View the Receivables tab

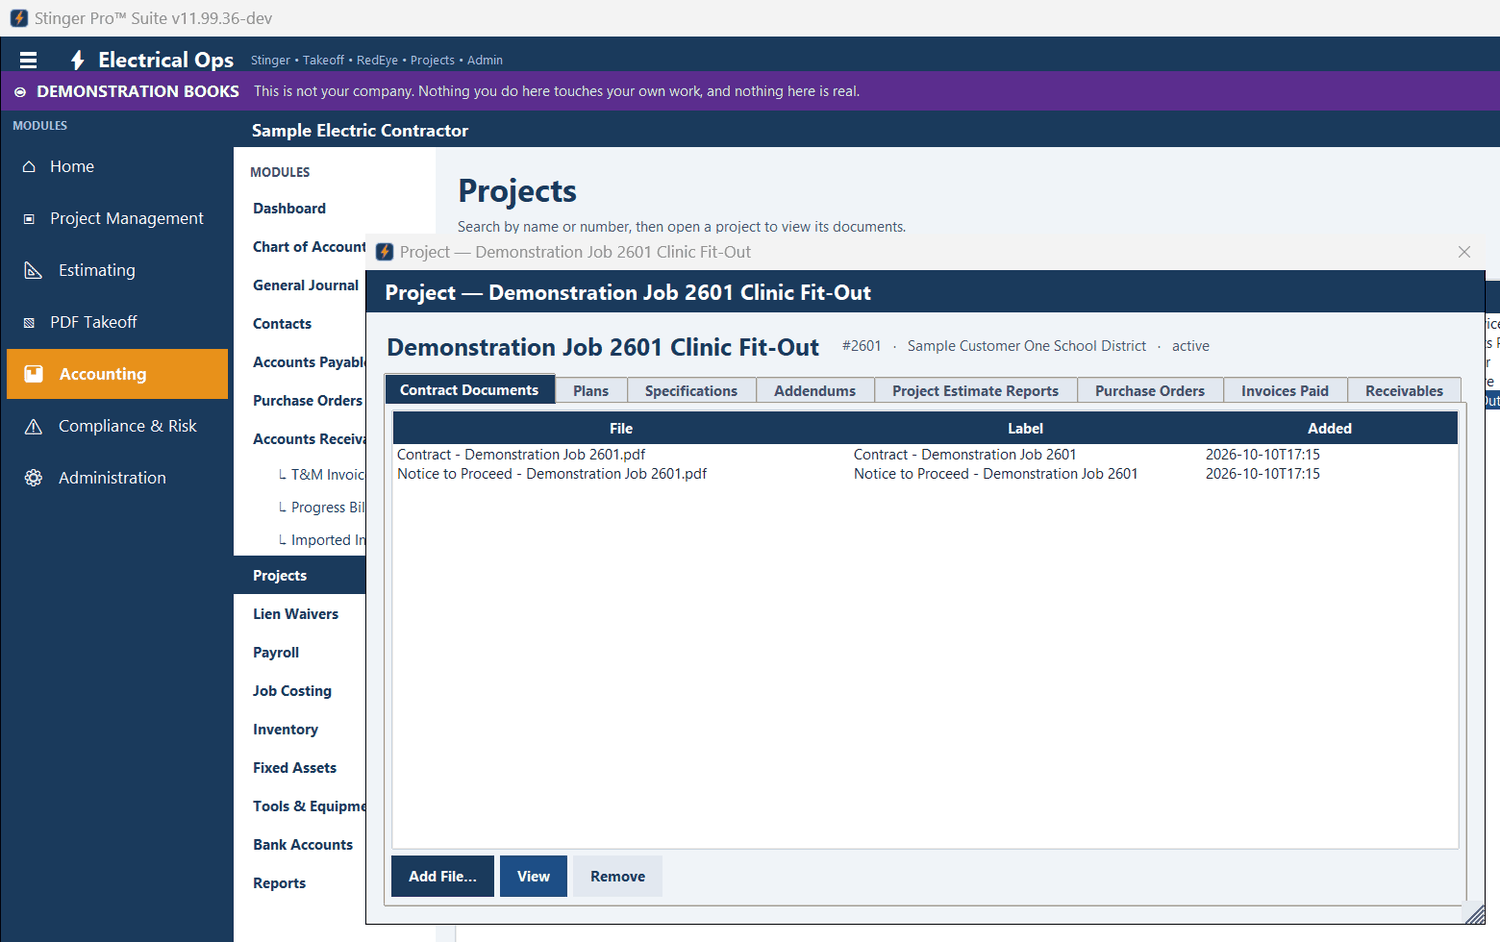pyautogui.click(x=1404, y=391)
